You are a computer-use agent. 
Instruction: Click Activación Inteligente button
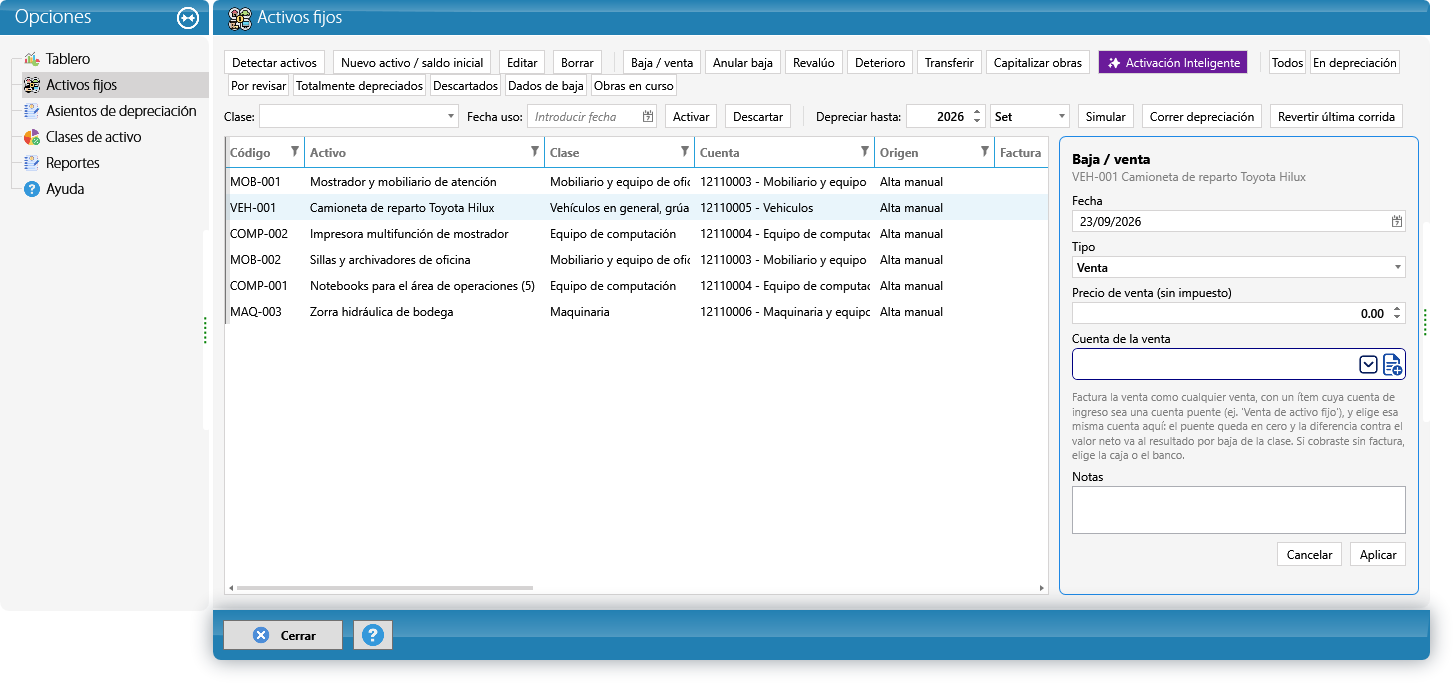(1173, 62)
